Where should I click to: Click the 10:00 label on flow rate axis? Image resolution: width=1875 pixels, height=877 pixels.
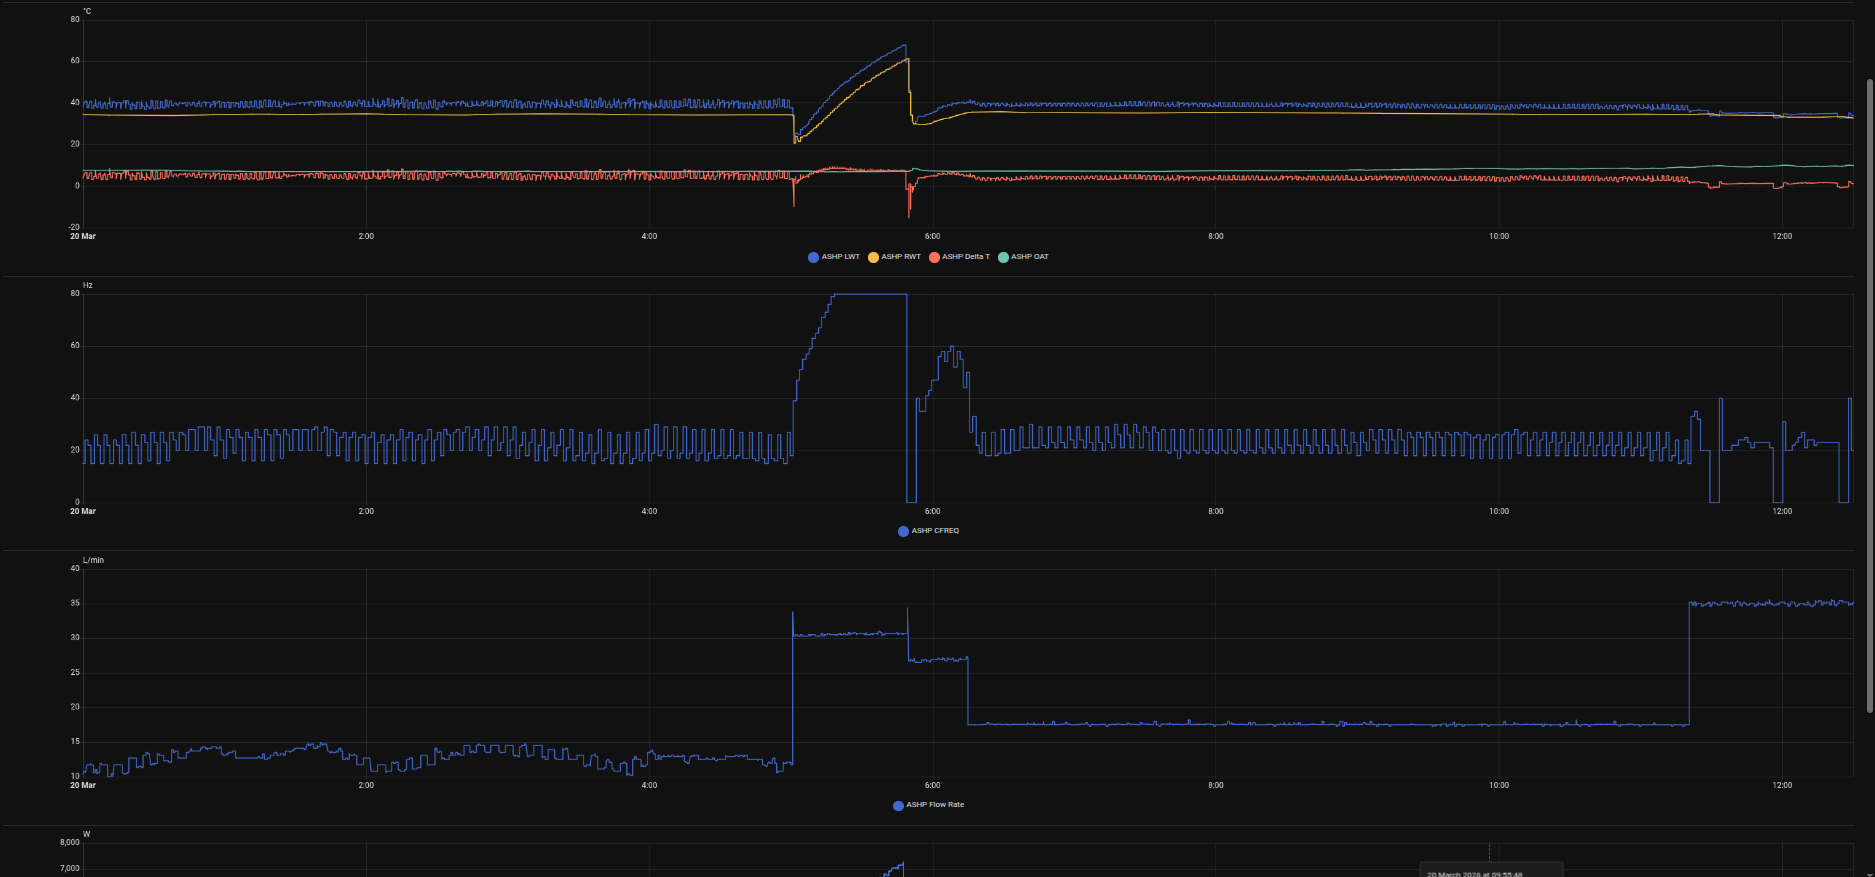pos(1498,785)
